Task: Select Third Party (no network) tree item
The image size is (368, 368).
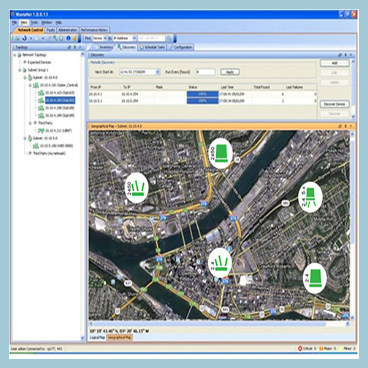Action: coord(49,153)
